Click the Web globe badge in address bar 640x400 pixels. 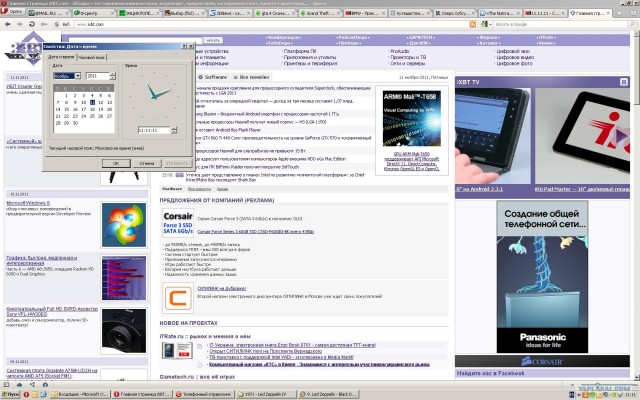pyautogui.click(x=62, y=24)
